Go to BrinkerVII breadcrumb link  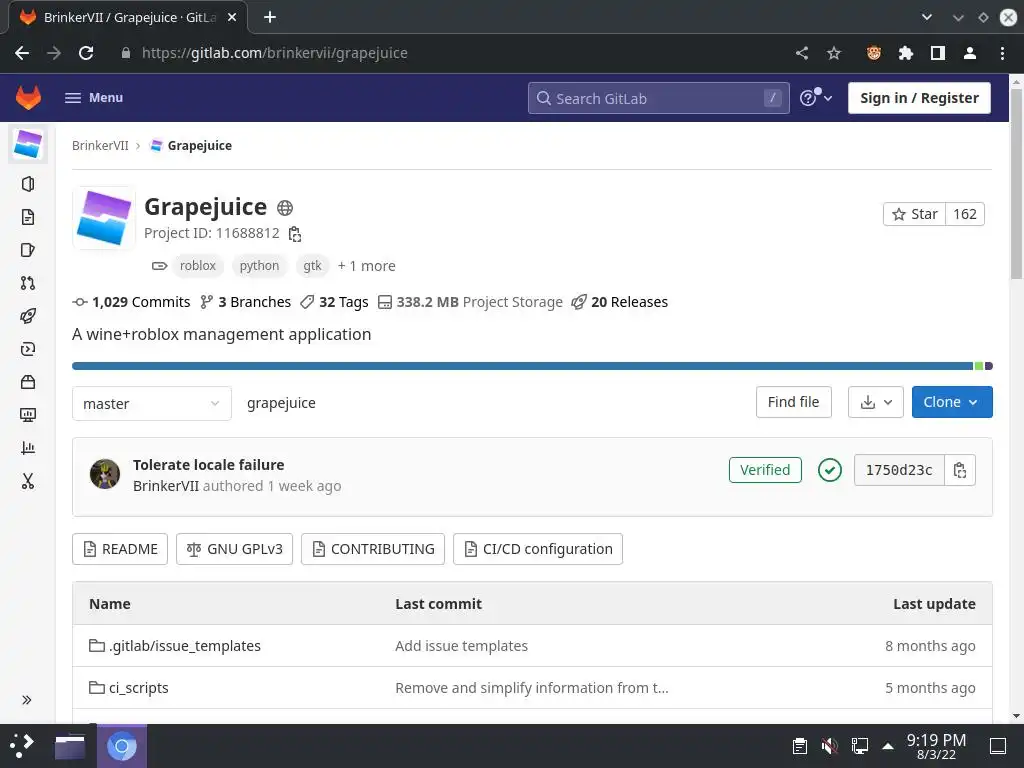[x=100, y=146]
